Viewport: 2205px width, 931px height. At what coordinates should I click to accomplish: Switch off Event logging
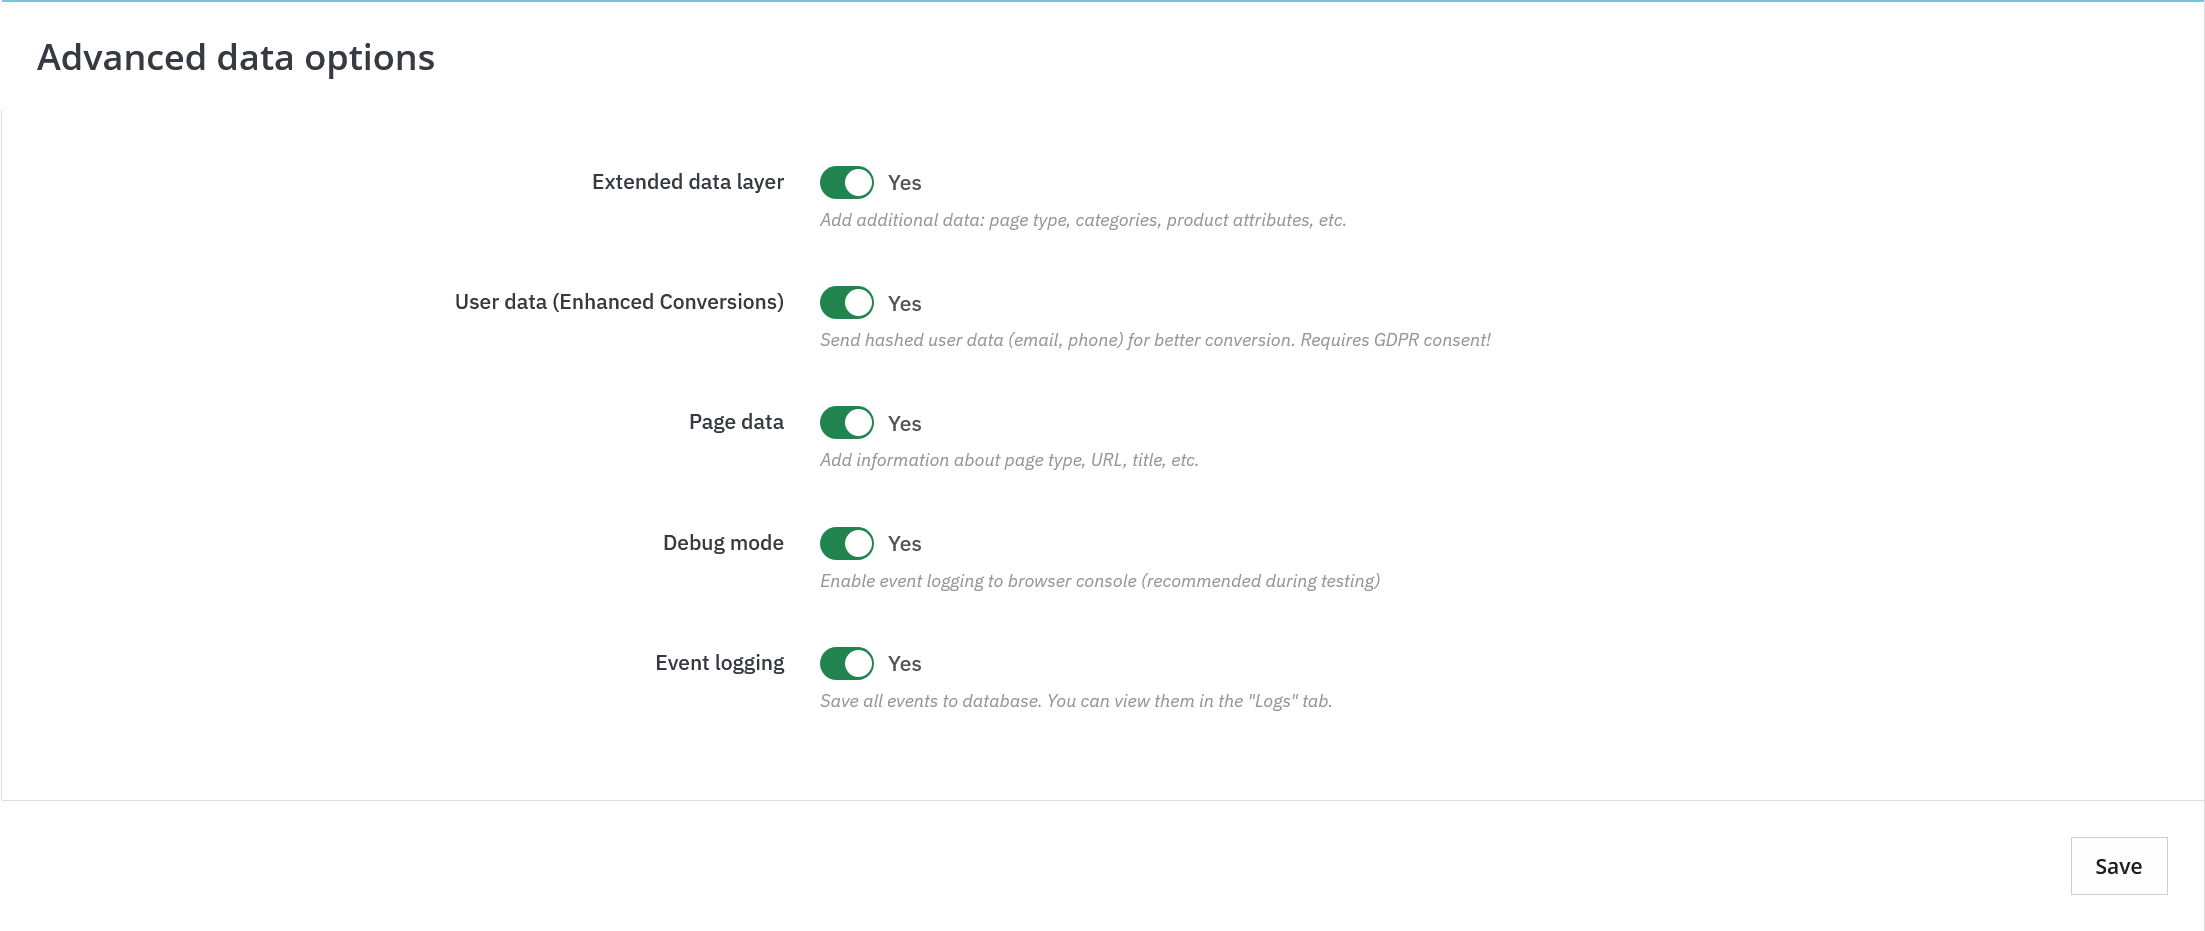coord(846,663)
